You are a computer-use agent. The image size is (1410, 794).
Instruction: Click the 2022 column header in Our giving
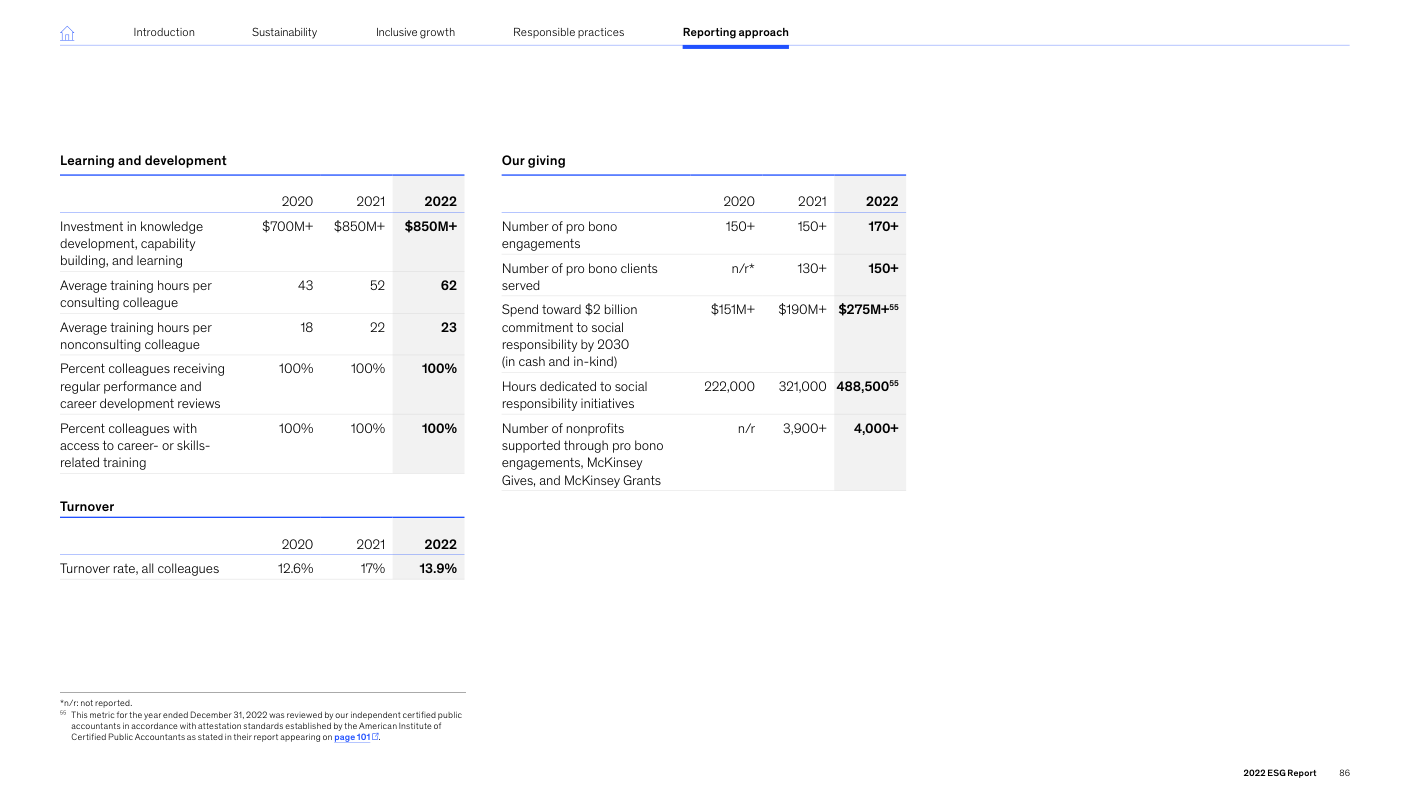tap(881, 201)
